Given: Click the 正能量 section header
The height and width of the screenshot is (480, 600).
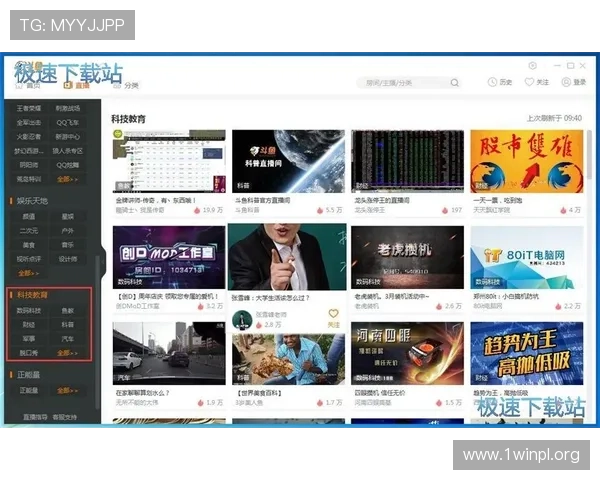Looking at the screenshot, I should pyautogui.click(x=28, y=374).
